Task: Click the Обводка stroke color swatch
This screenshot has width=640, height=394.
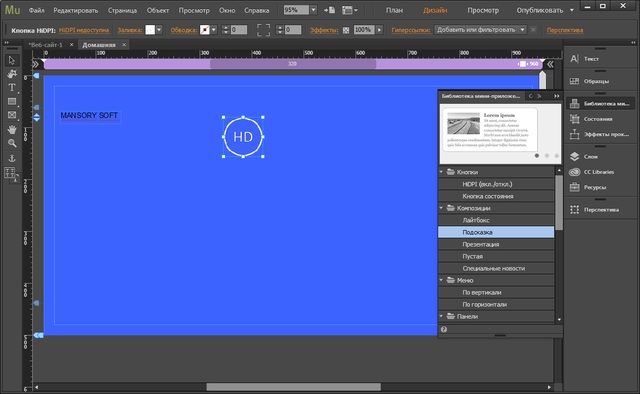Action: tap(204, 30)
